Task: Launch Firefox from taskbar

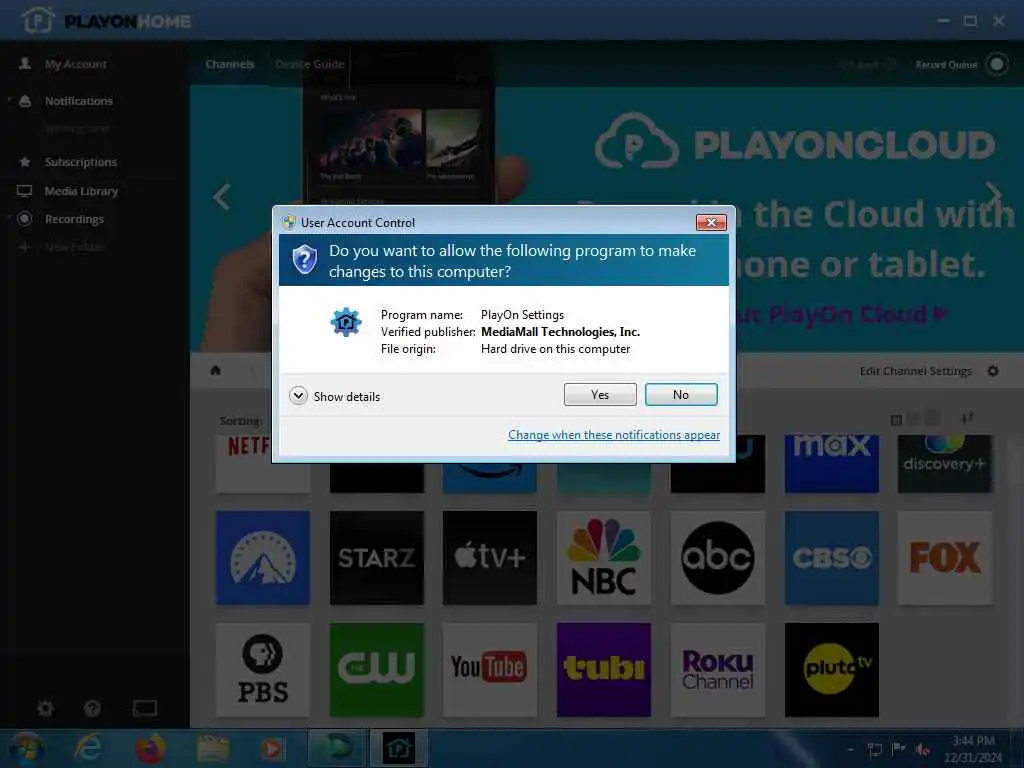Action: coord(150,748)
